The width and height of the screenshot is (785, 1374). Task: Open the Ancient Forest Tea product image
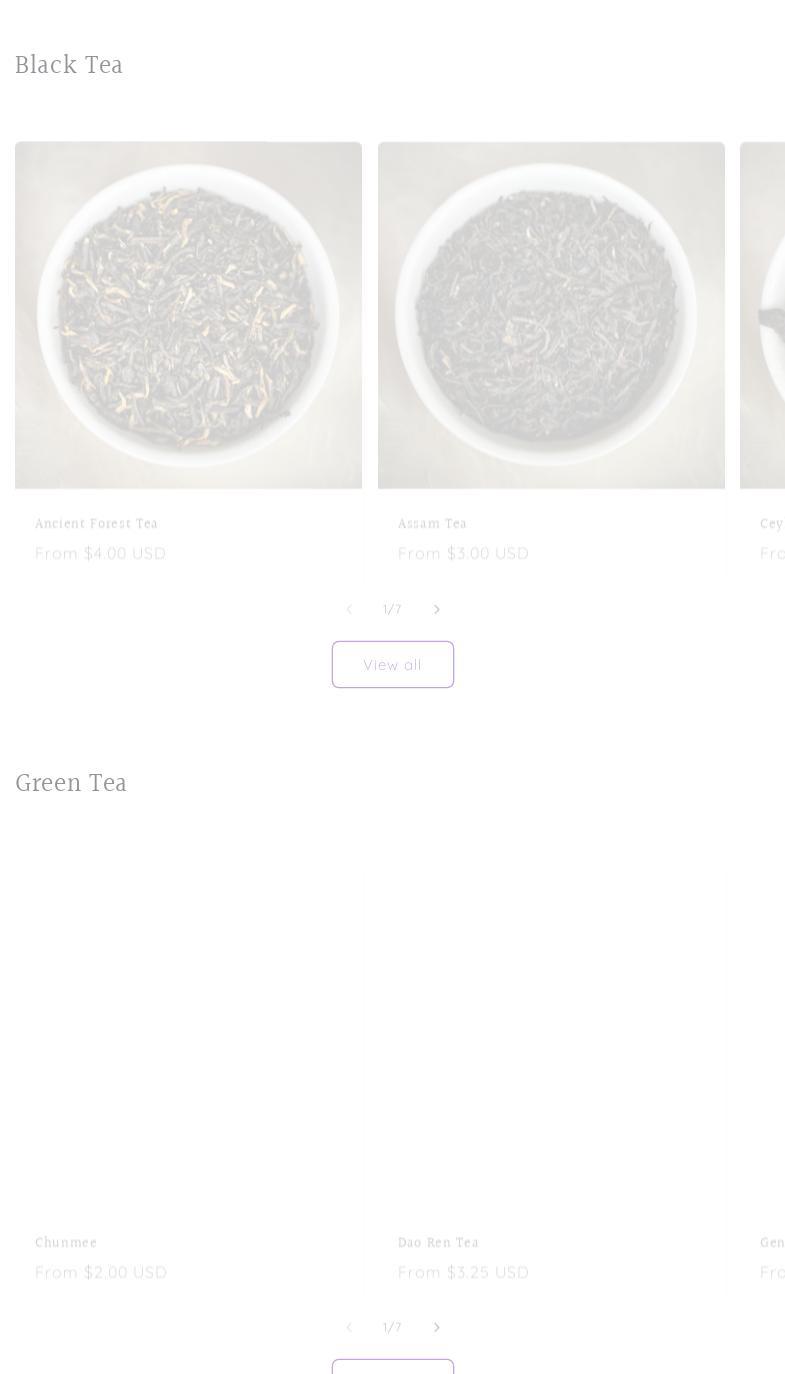[188, 315]
